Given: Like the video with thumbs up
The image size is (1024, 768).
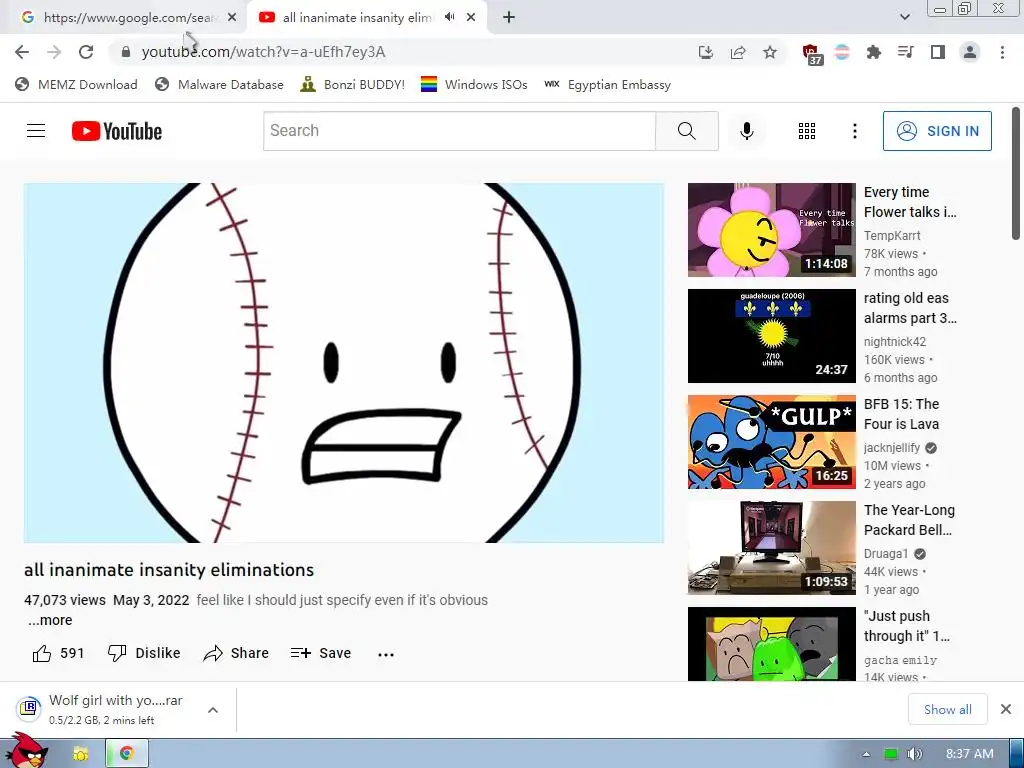Looking at the screenshot, I should [58, 653].
